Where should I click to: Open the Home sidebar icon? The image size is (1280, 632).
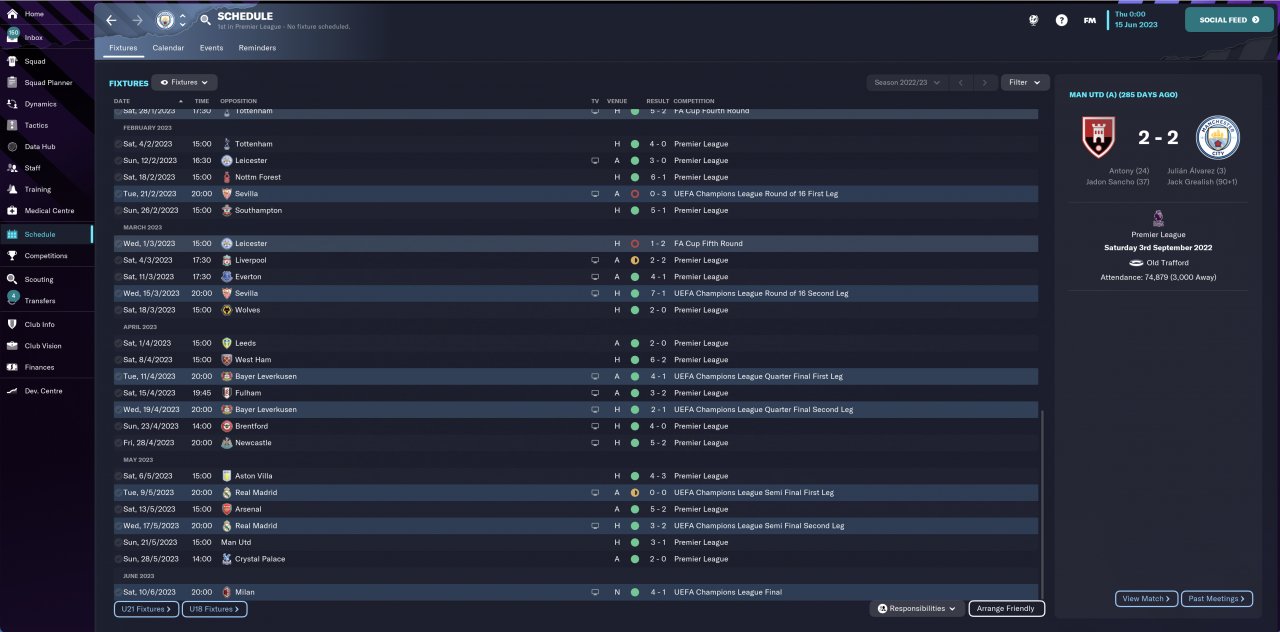pos(13,14)
